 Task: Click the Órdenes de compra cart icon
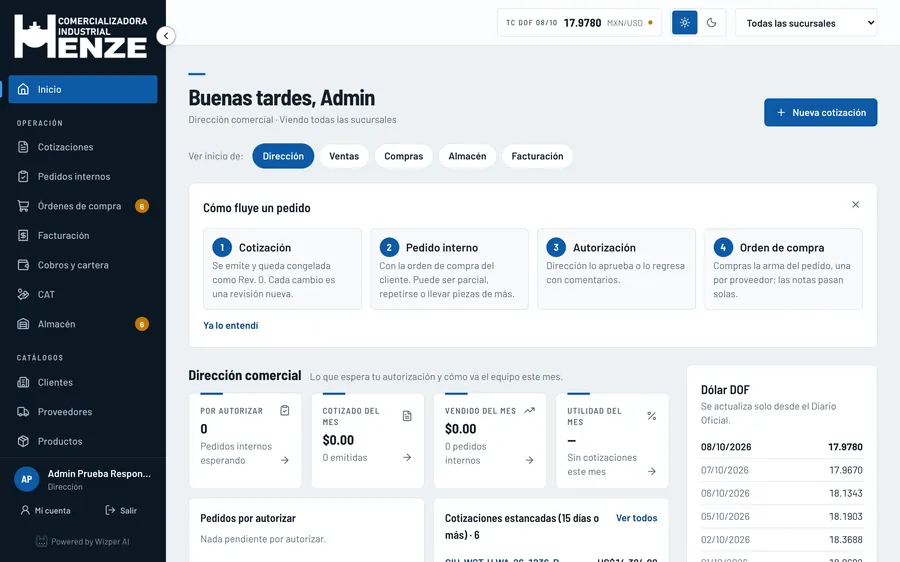[x=23, y=206]
